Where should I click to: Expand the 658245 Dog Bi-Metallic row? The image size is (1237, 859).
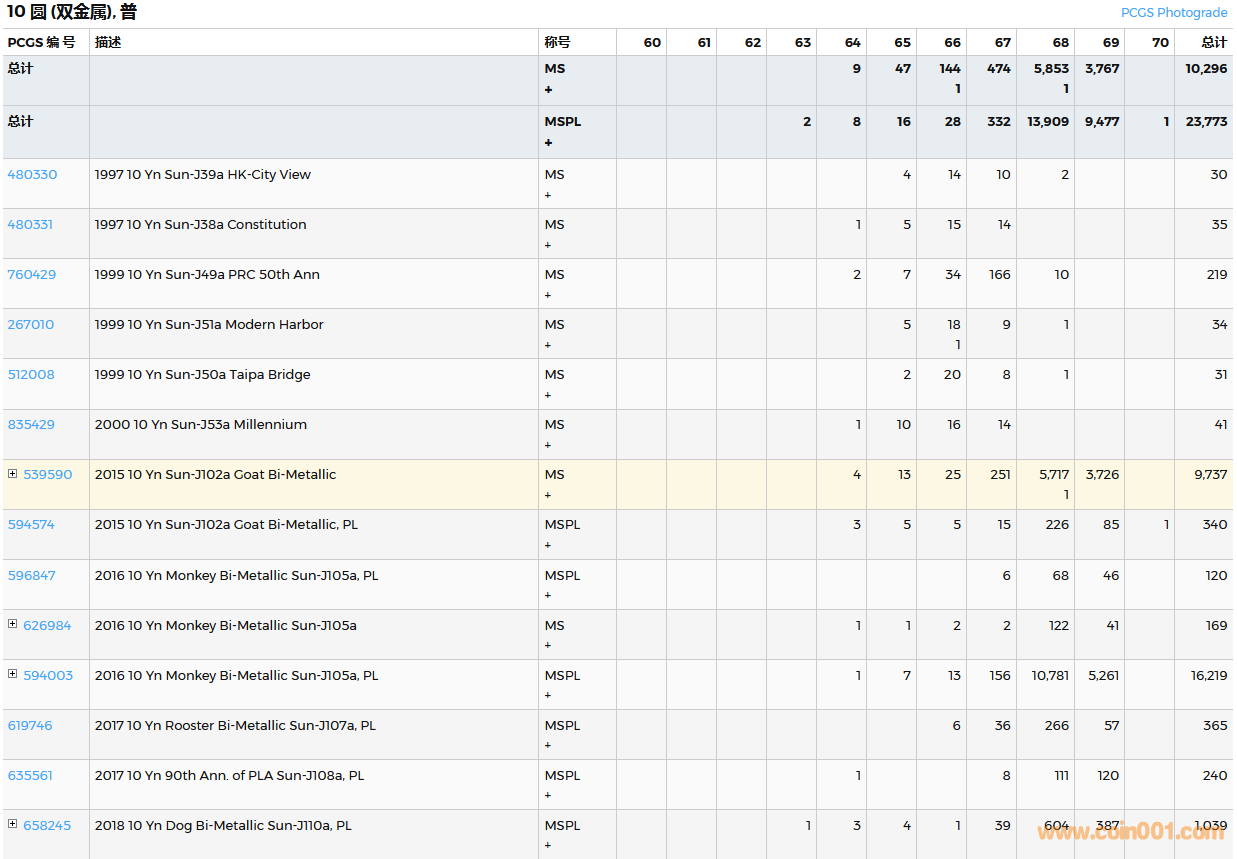pyautogui.click(x=12, y=824)
